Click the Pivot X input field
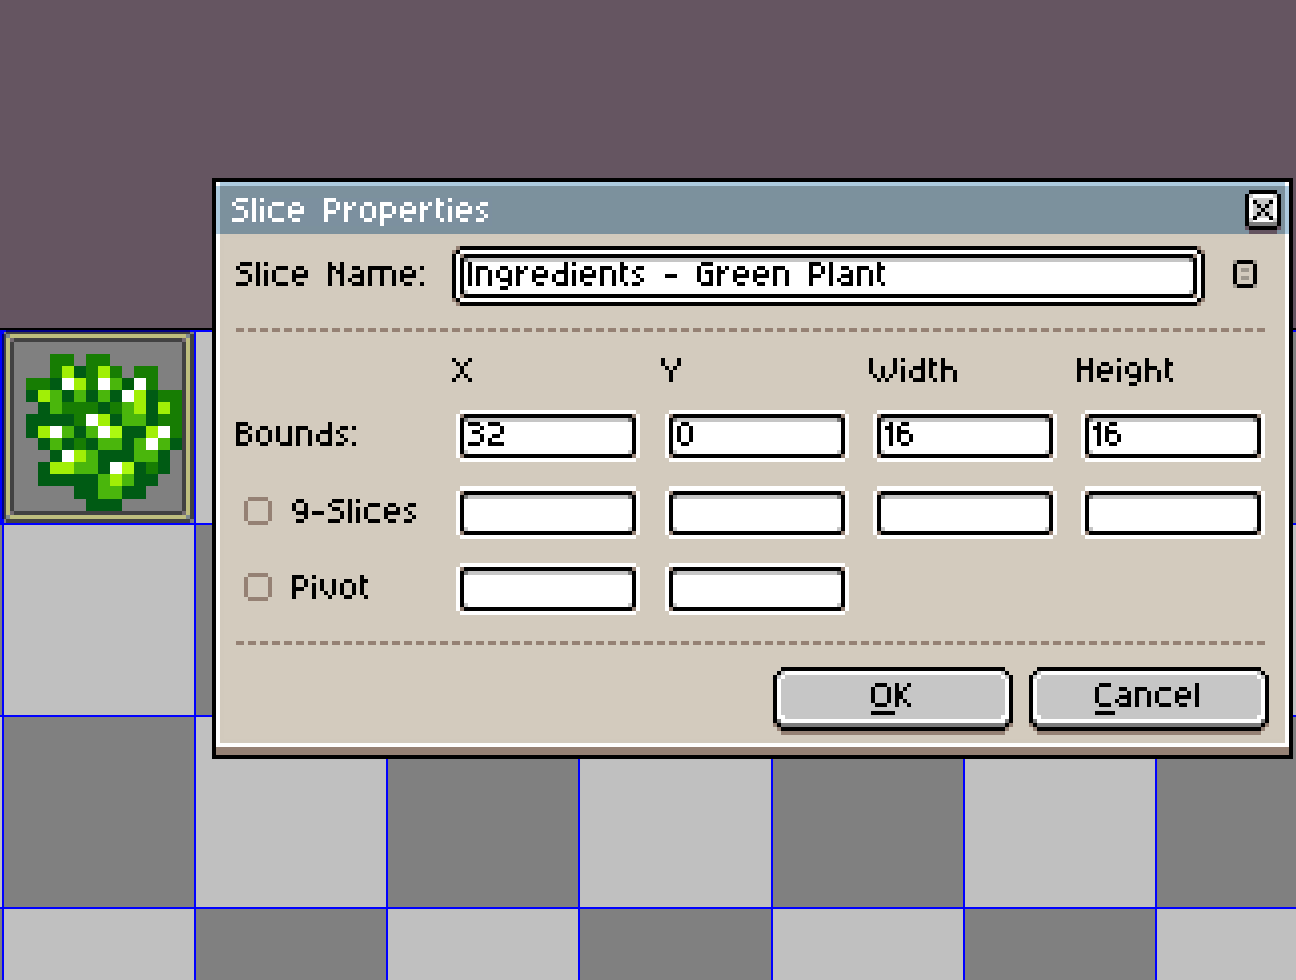1296x980 pixels. (x=547, y=589)
